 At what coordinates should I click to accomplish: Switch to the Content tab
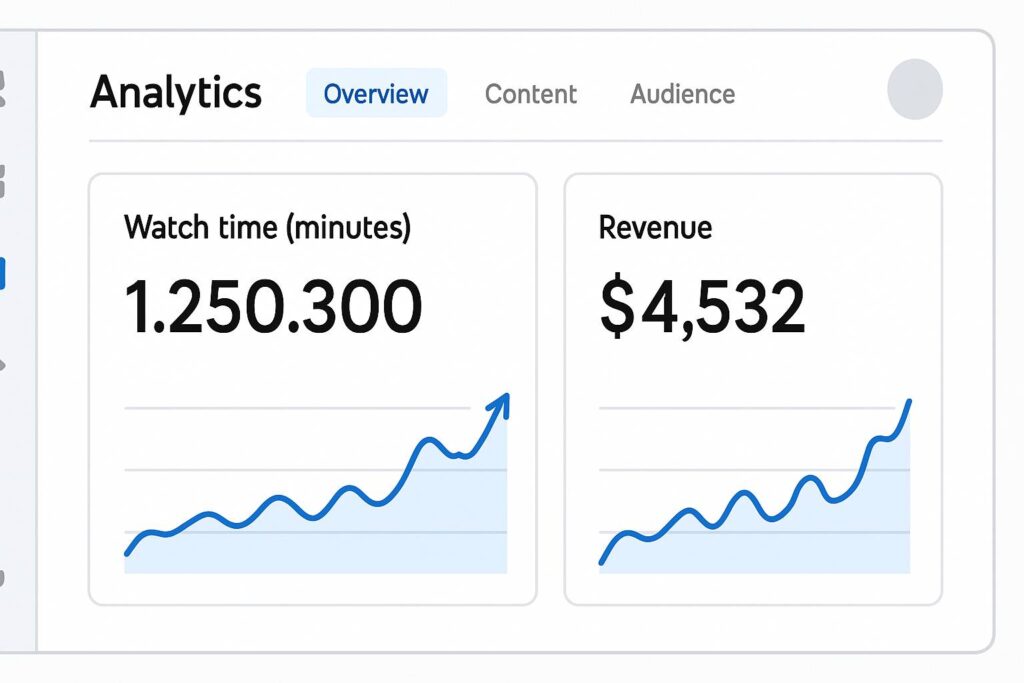coord(531,94)
